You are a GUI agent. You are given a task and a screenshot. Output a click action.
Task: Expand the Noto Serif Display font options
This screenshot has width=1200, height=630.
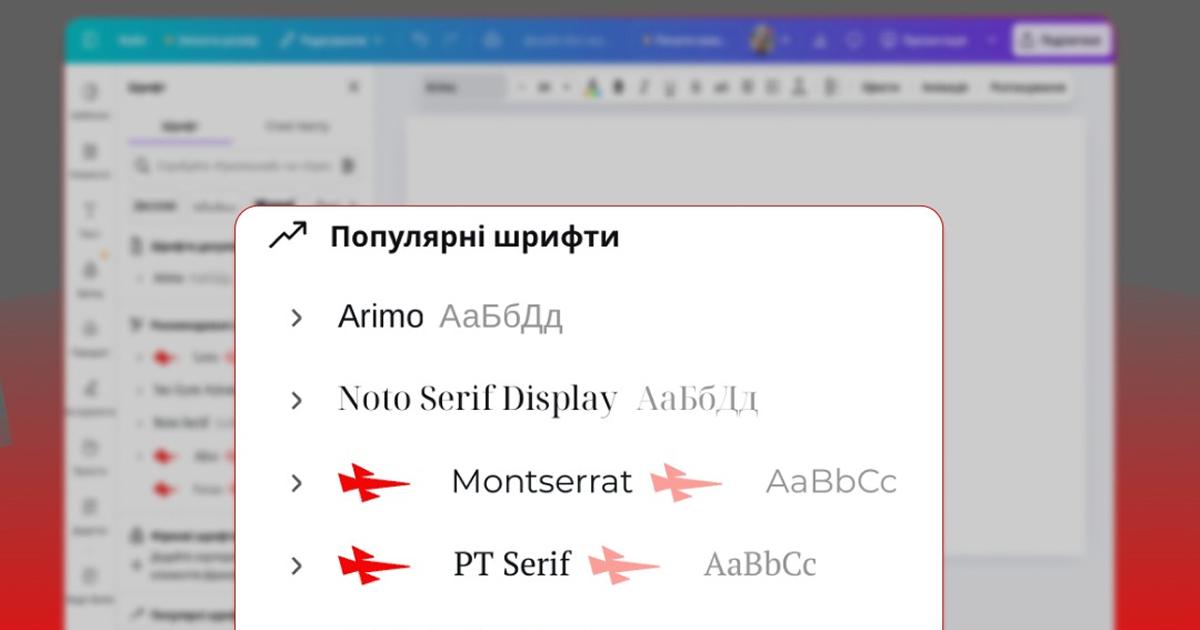pyautogui.click(x=297, y=399)
